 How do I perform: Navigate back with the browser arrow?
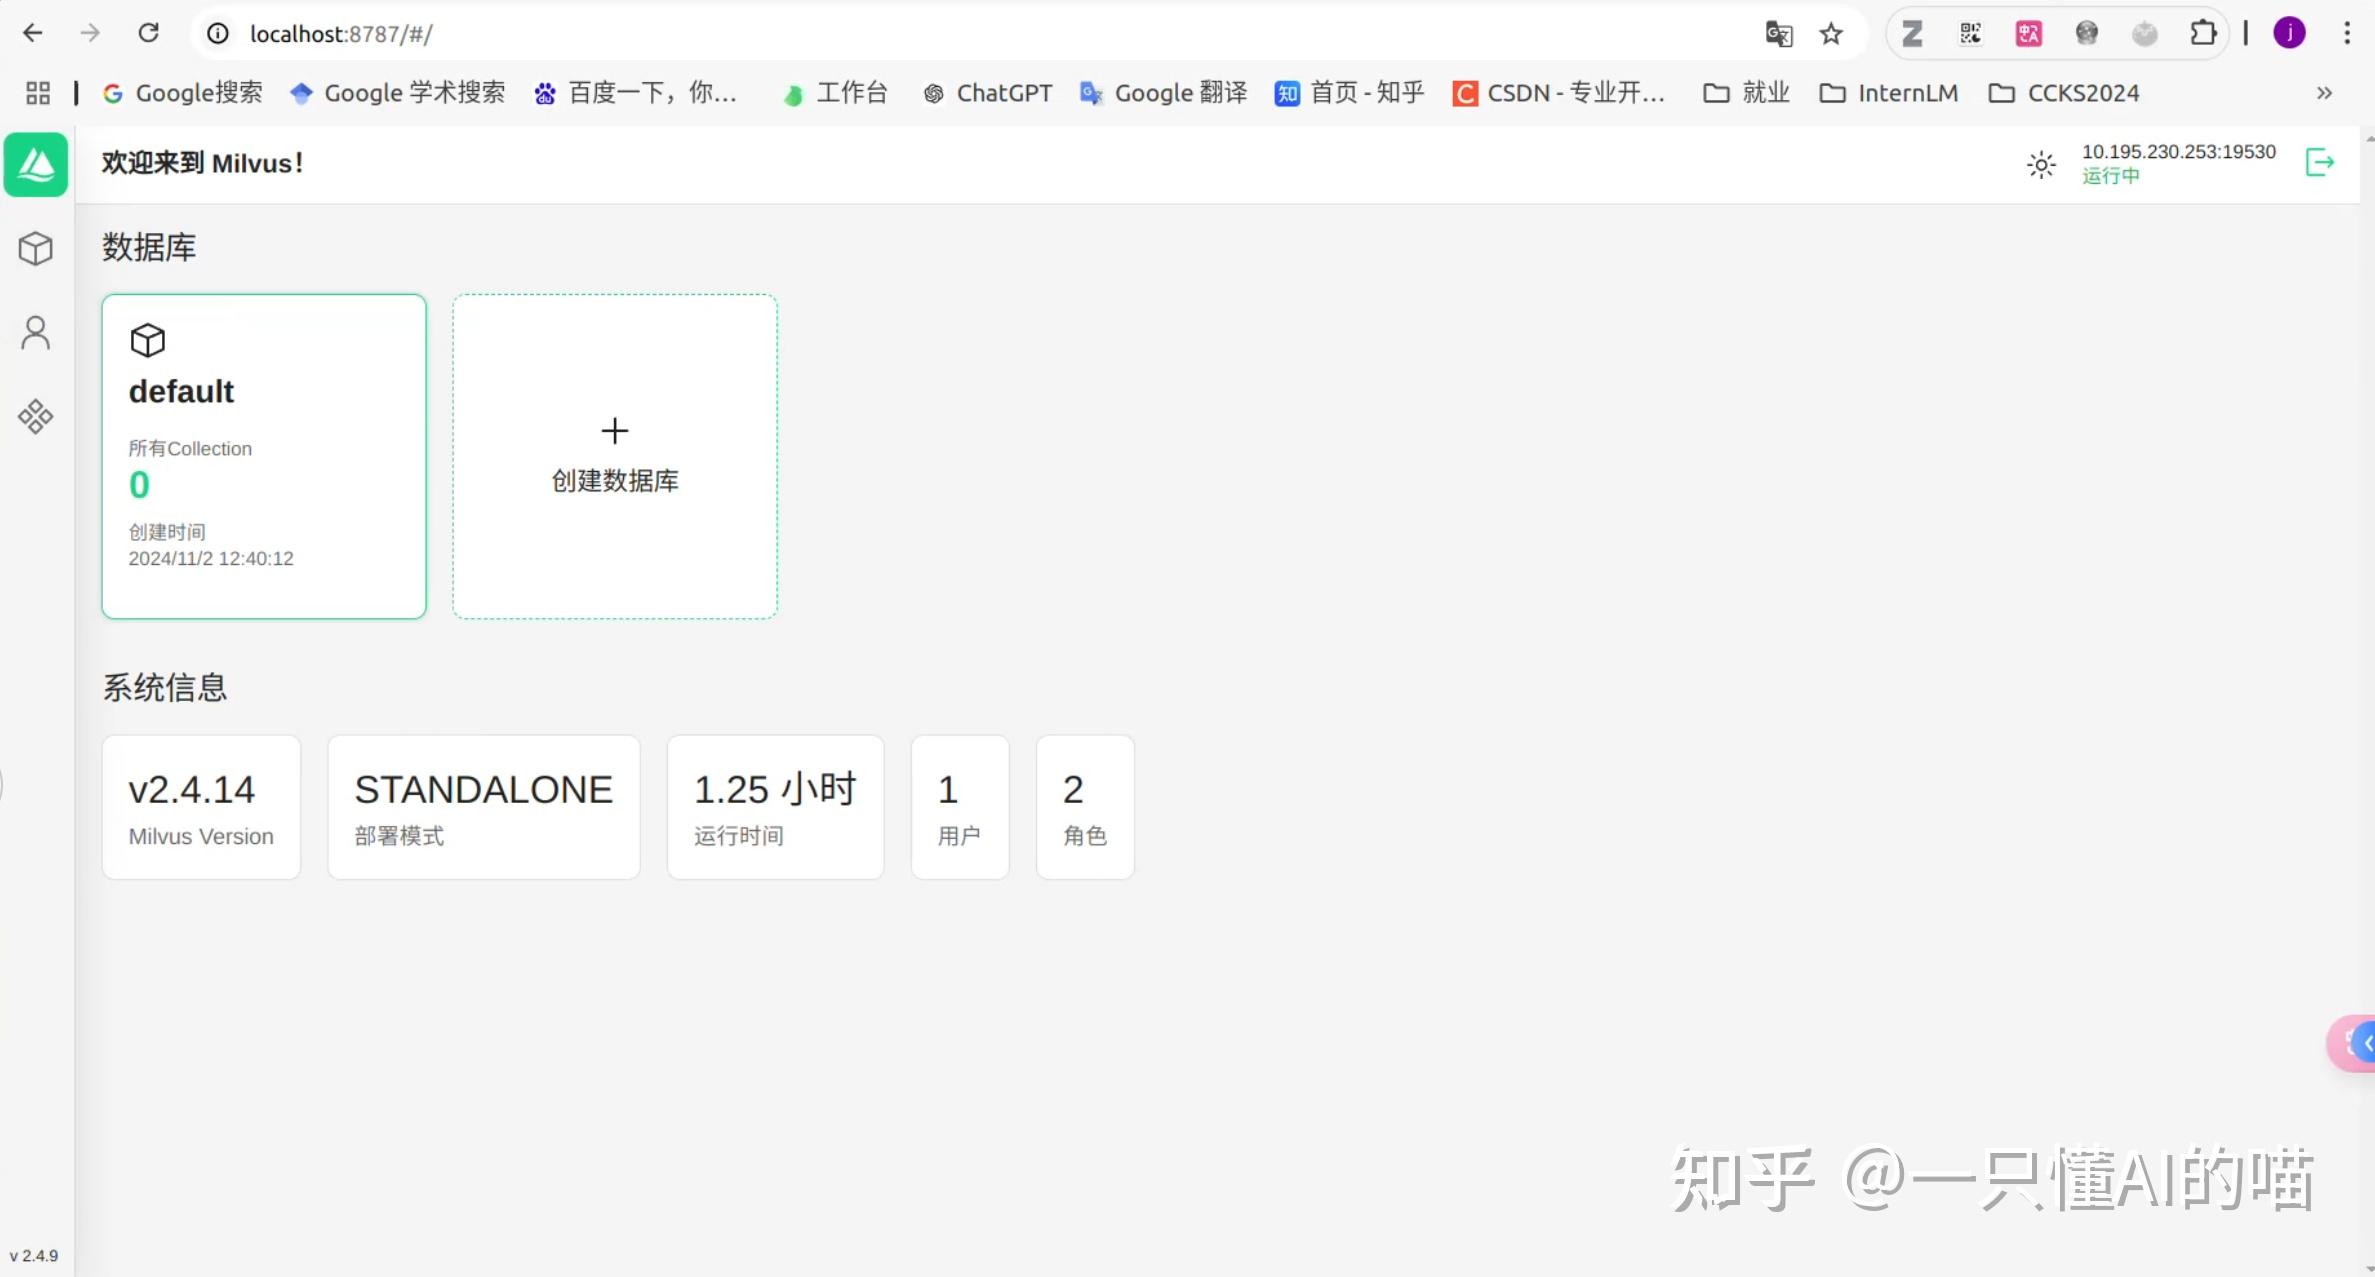click(x=33, y=32)
